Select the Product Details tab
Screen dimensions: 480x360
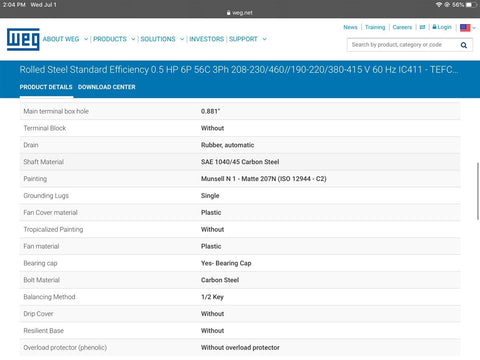[x=46, y=87]
